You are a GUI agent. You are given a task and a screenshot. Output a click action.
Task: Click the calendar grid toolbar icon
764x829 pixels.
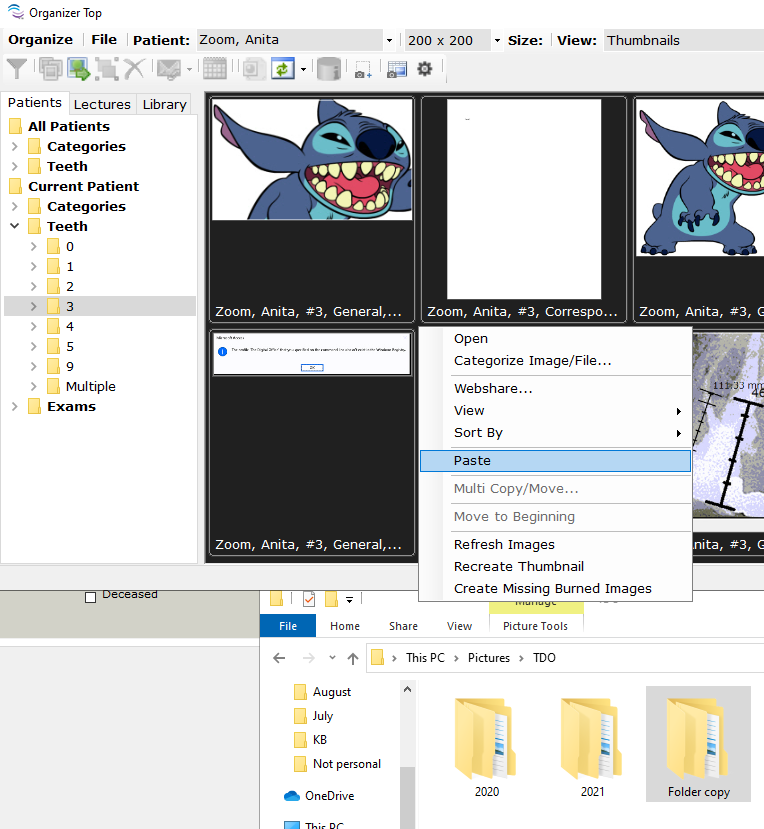pyautogui.click(x=214, y=69)
